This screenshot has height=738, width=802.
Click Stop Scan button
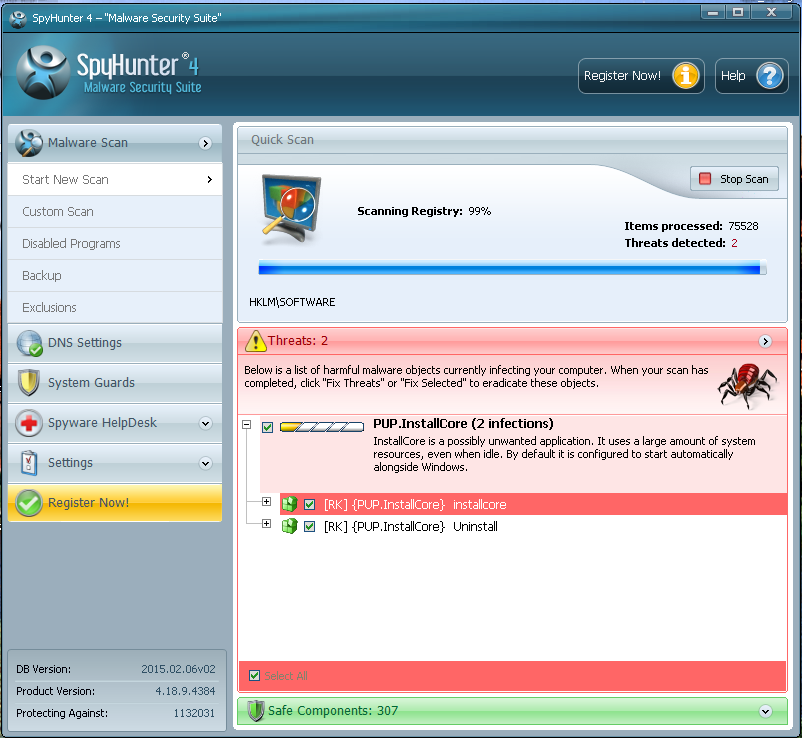734,179
